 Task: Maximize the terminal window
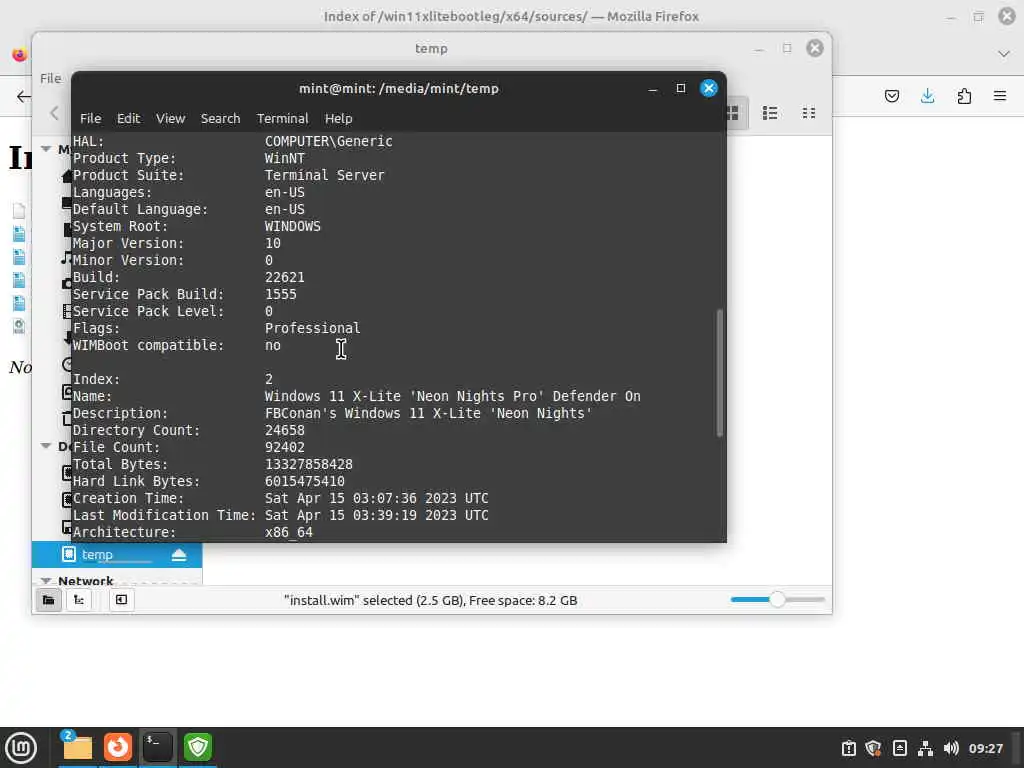coord(680,88)
